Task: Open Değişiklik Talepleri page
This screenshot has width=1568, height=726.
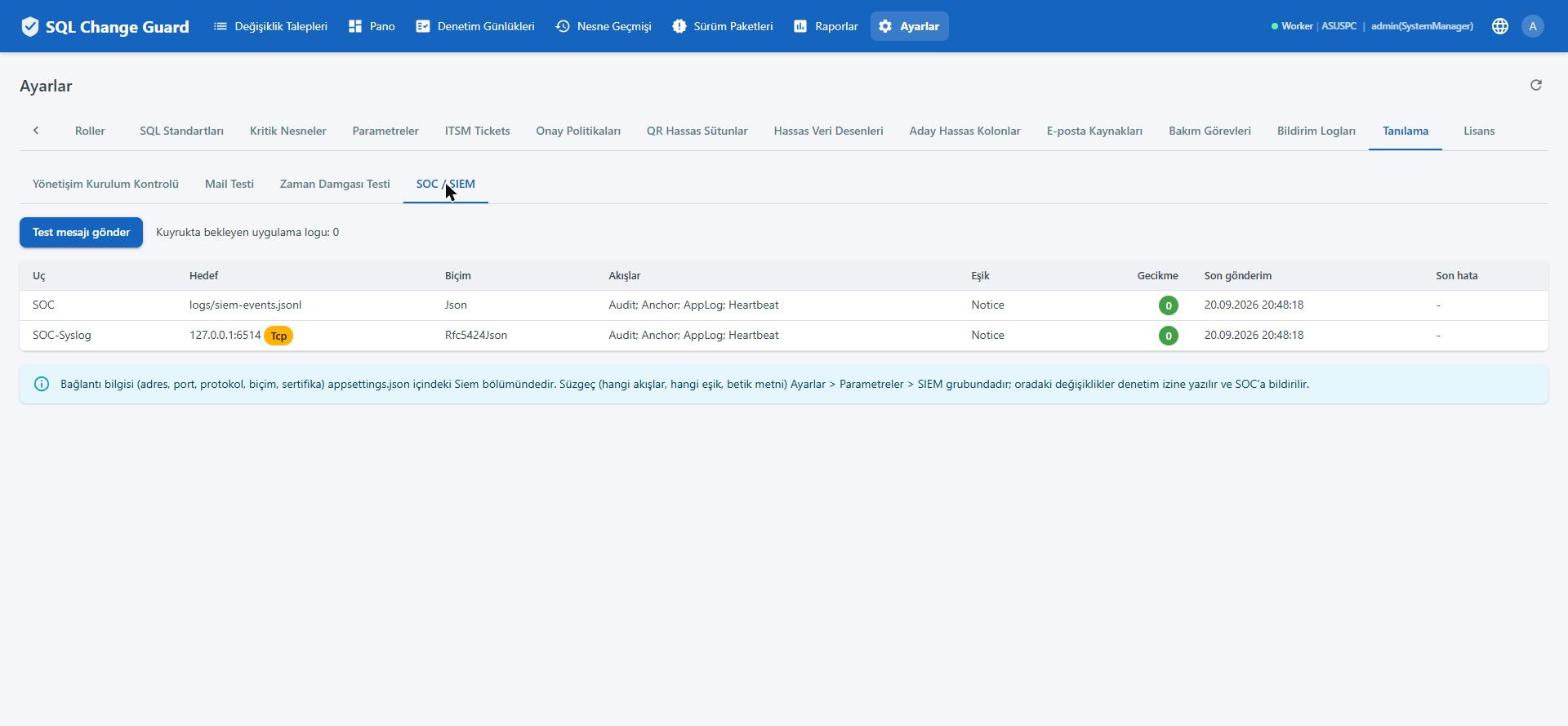Action: pyautogui.click(x=270, y=27)
